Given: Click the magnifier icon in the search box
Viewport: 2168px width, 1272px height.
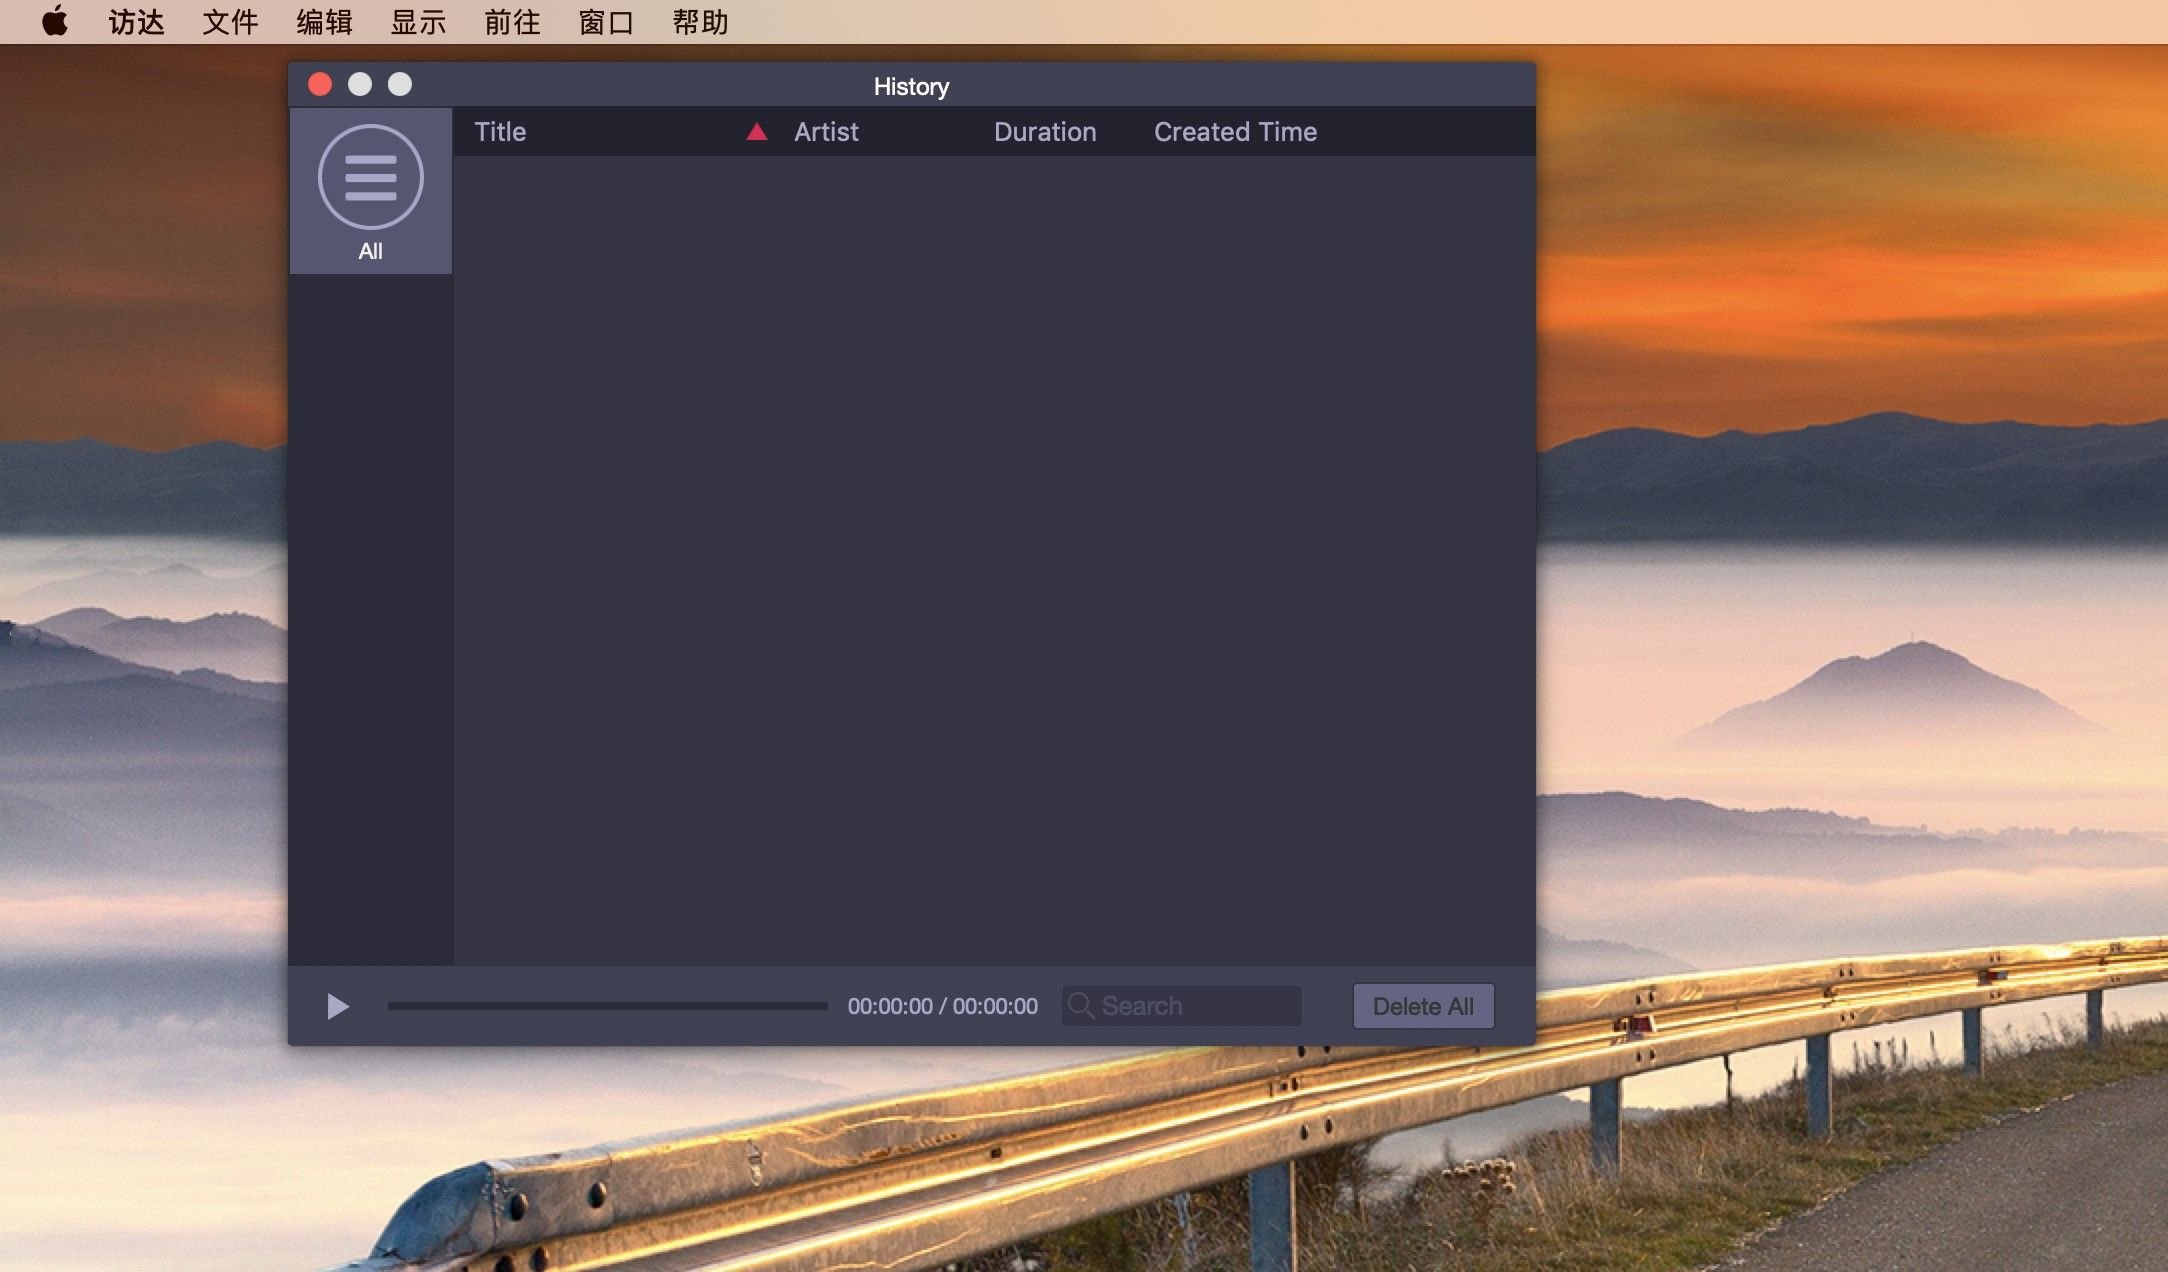Looking at the screenshot, I should click(x=1080, y=1005).
